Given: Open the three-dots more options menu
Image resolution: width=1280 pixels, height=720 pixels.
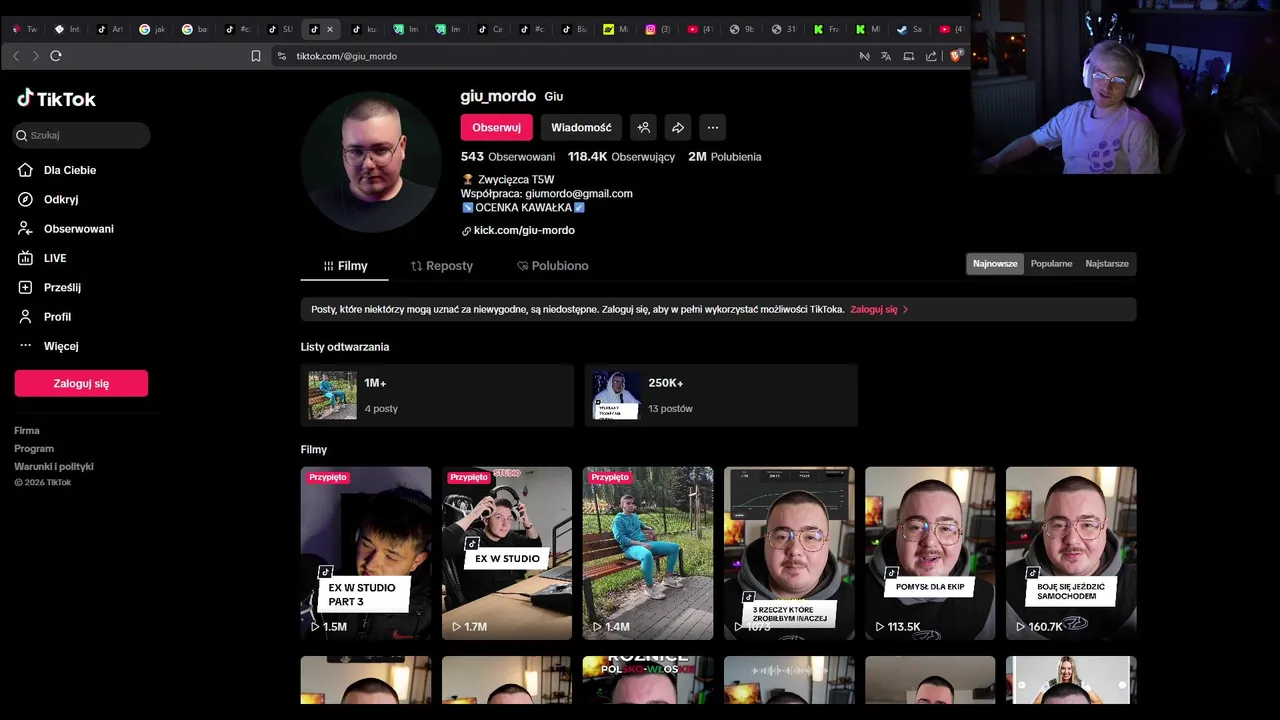Looking at the screenshot, I should 712,127.
